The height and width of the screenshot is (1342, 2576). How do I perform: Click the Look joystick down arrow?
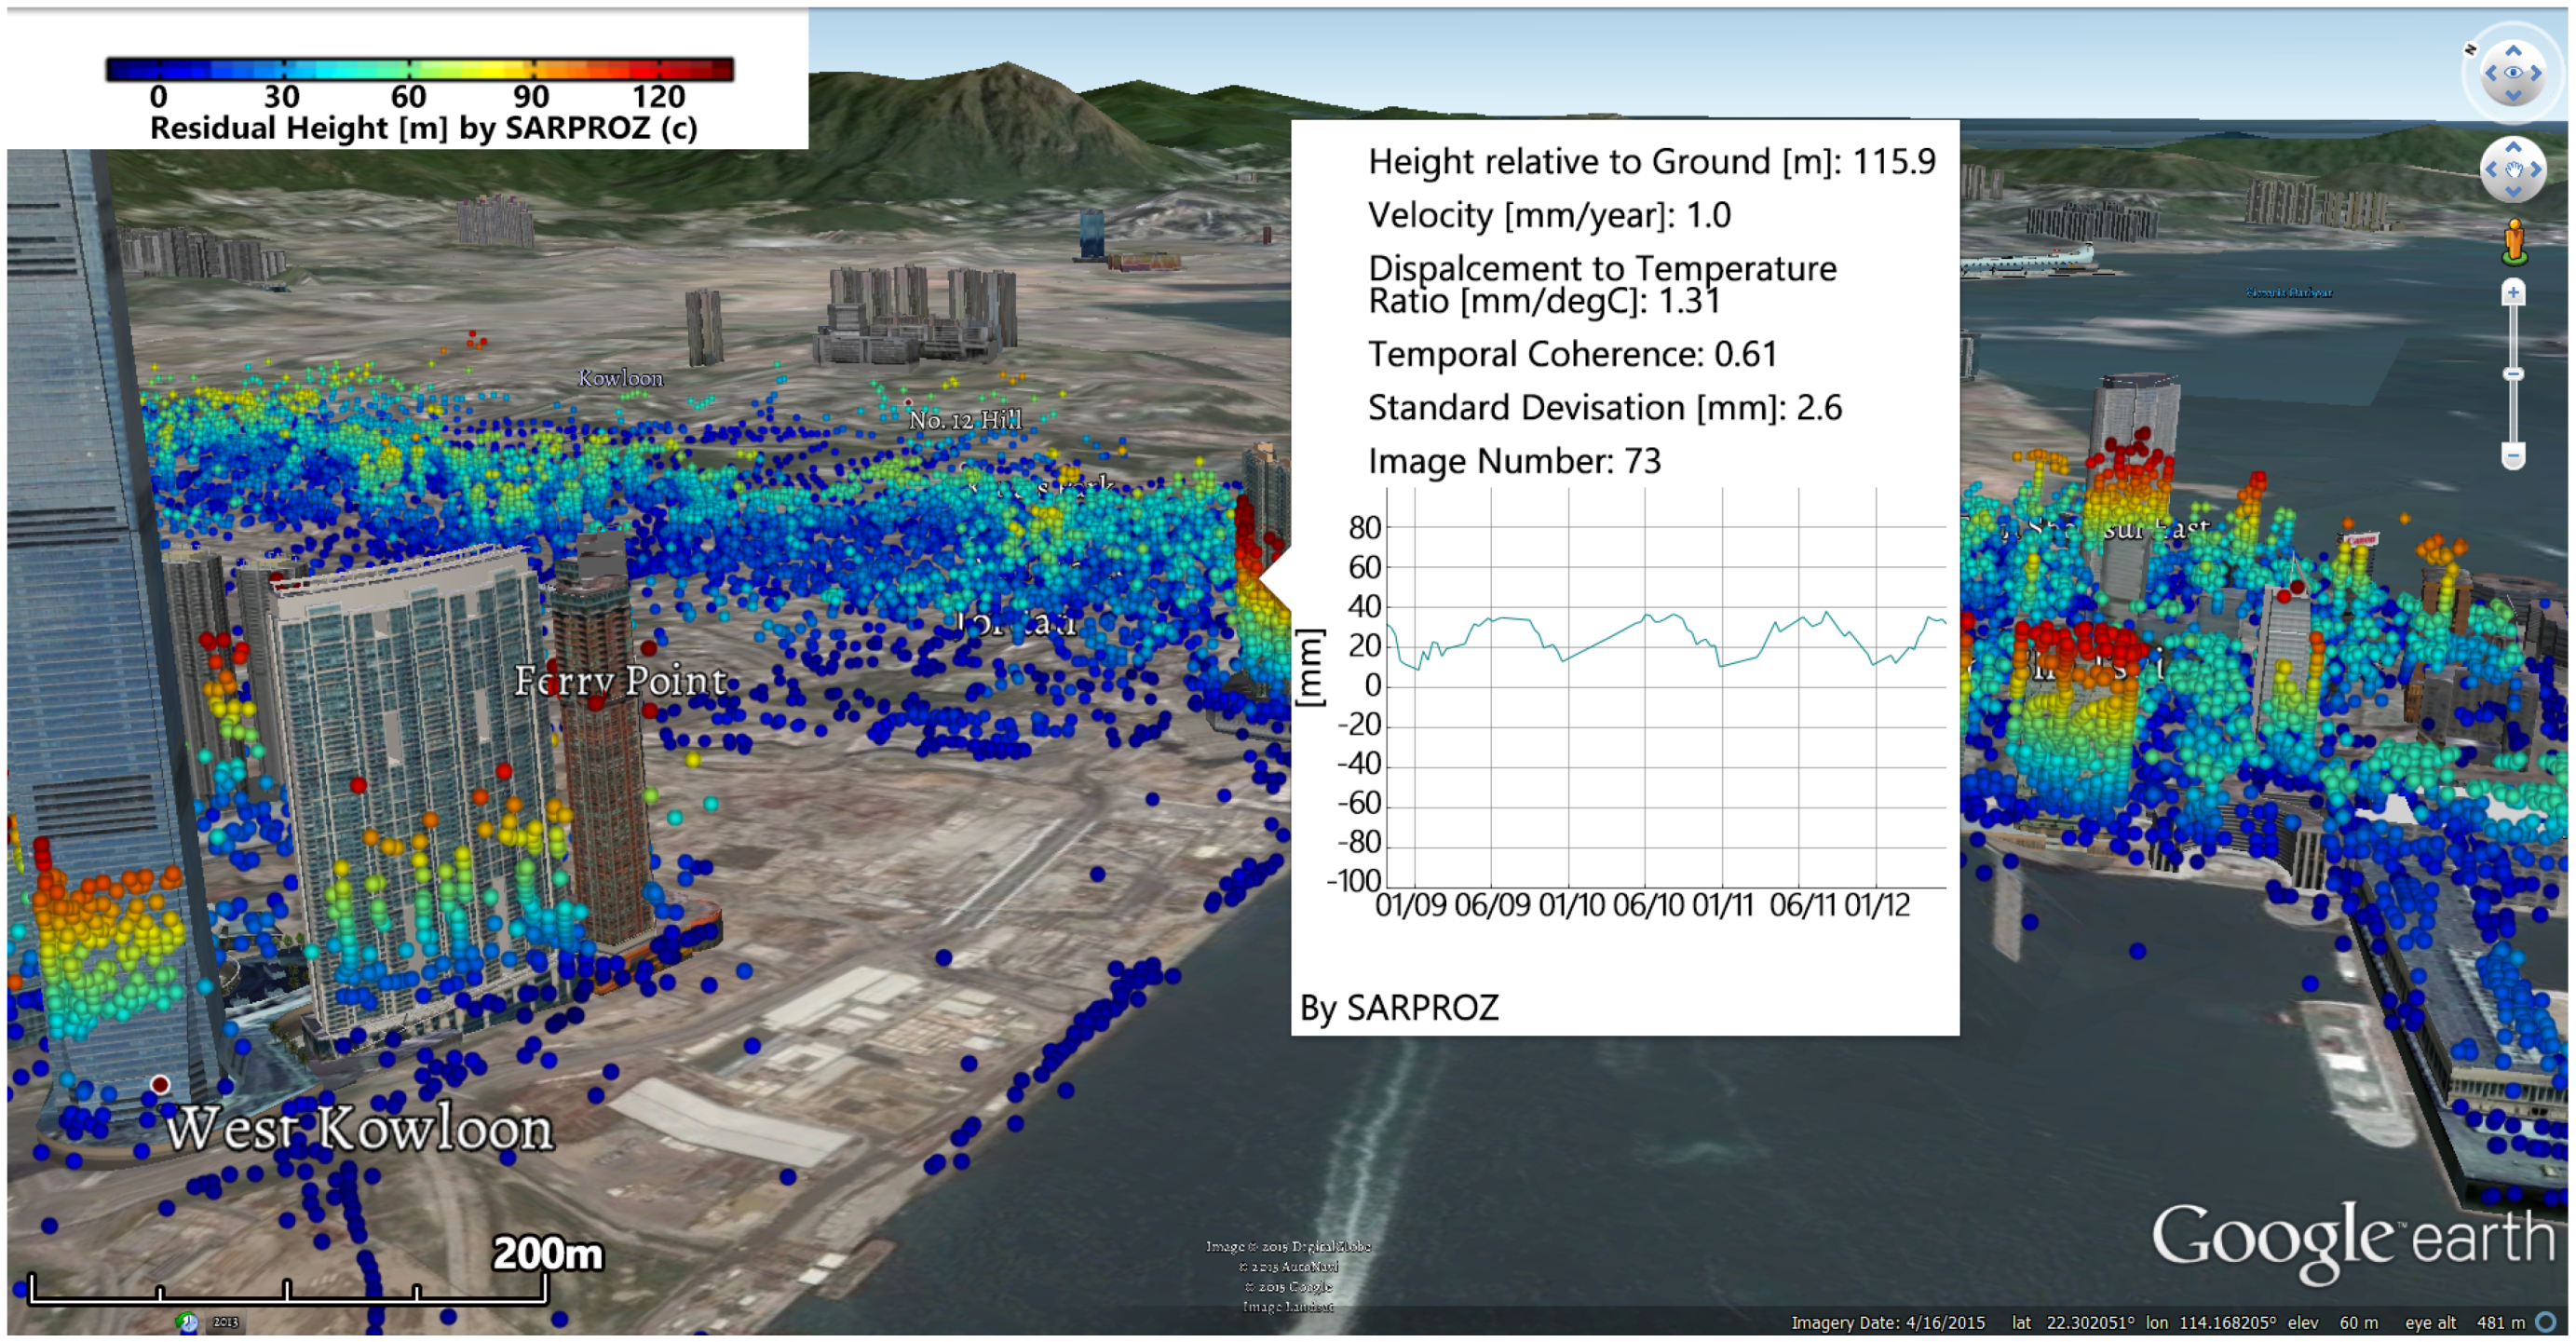click(2513, 96)
